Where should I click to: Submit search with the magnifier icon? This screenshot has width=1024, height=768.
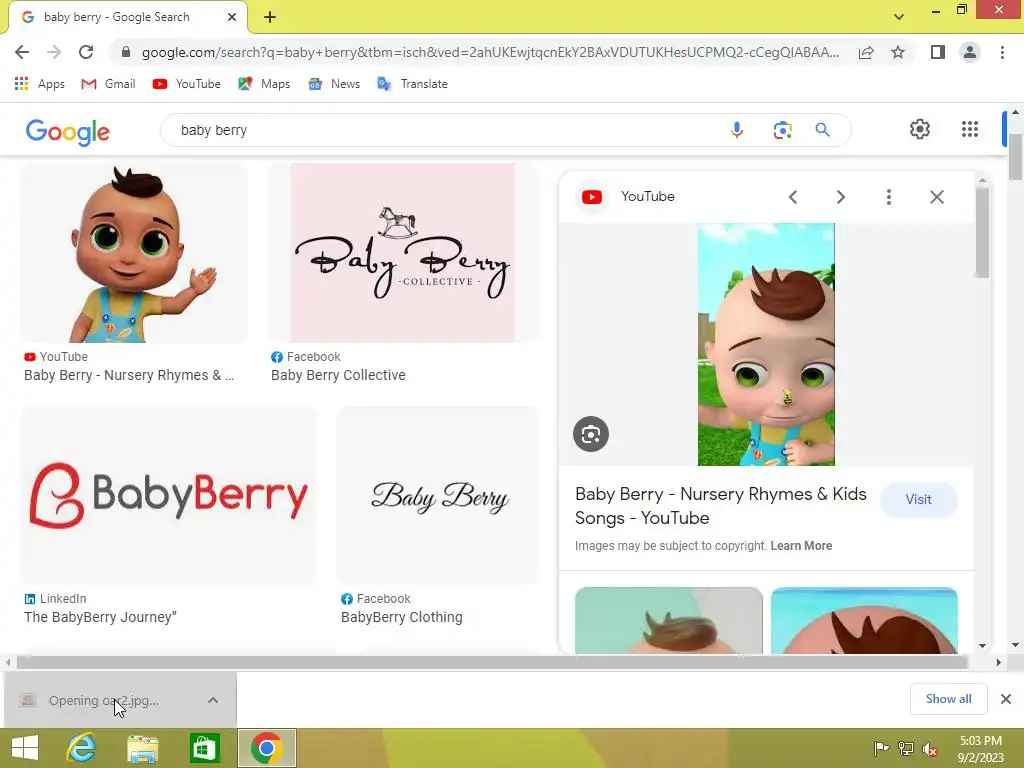822,130
